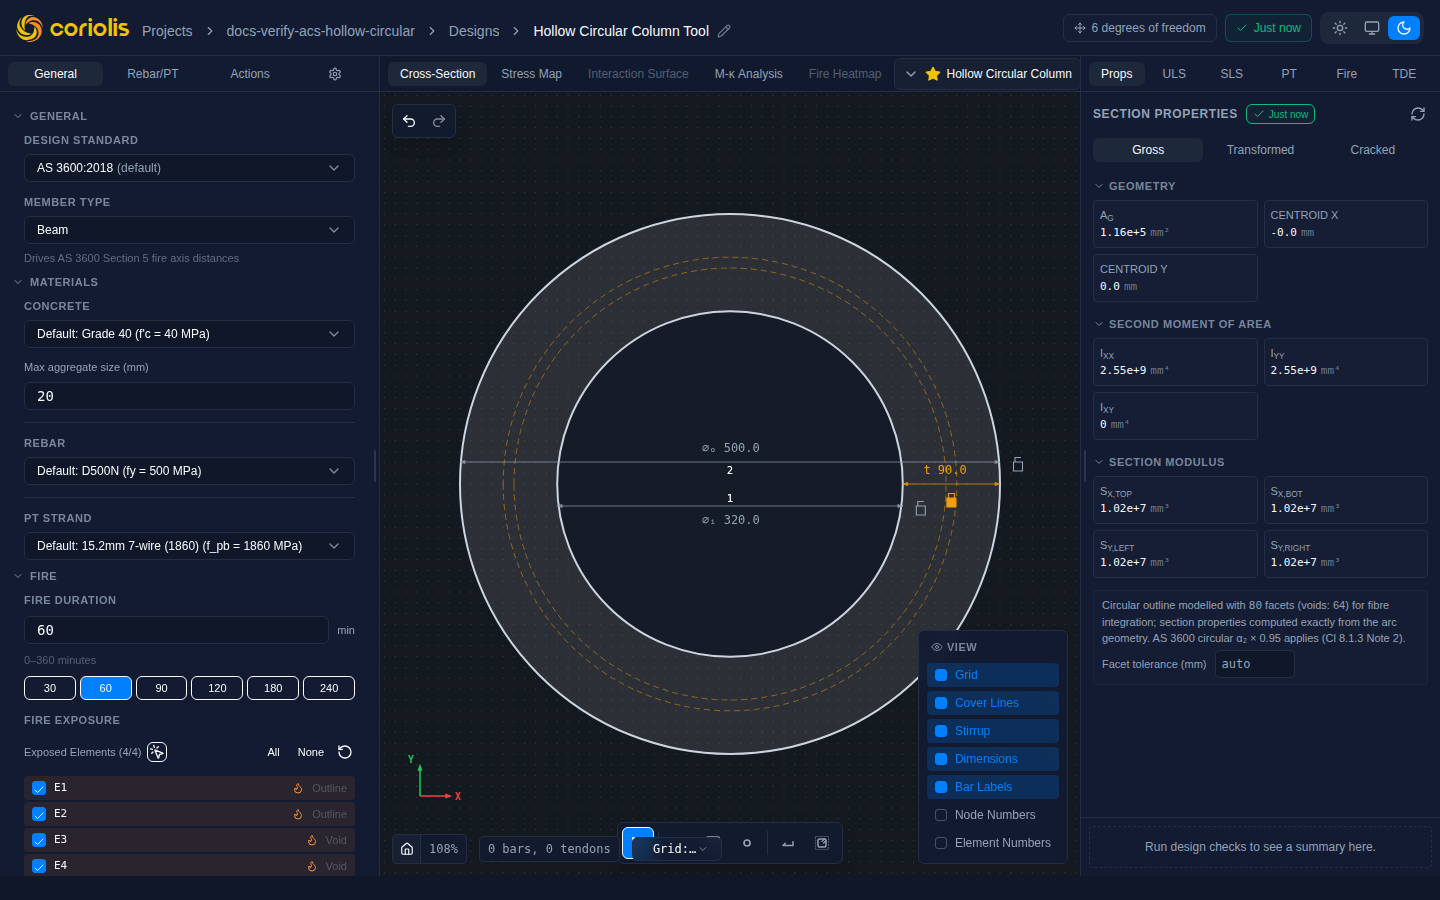1440x900 pixels.
Task: Select All exposed elements
Action: (273, 752)
